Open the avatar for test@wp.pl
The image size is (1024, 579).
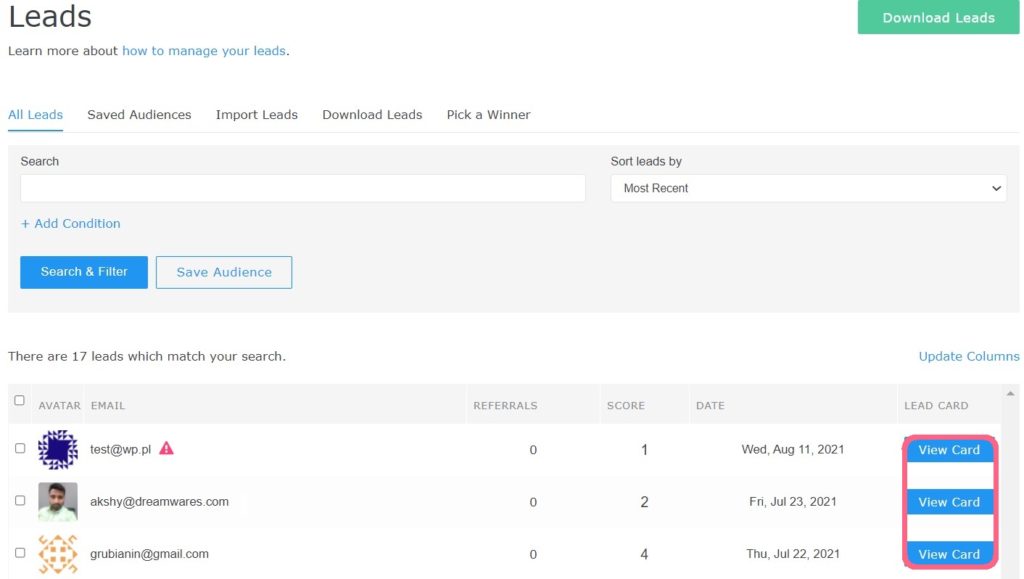[x=57, y=449]
